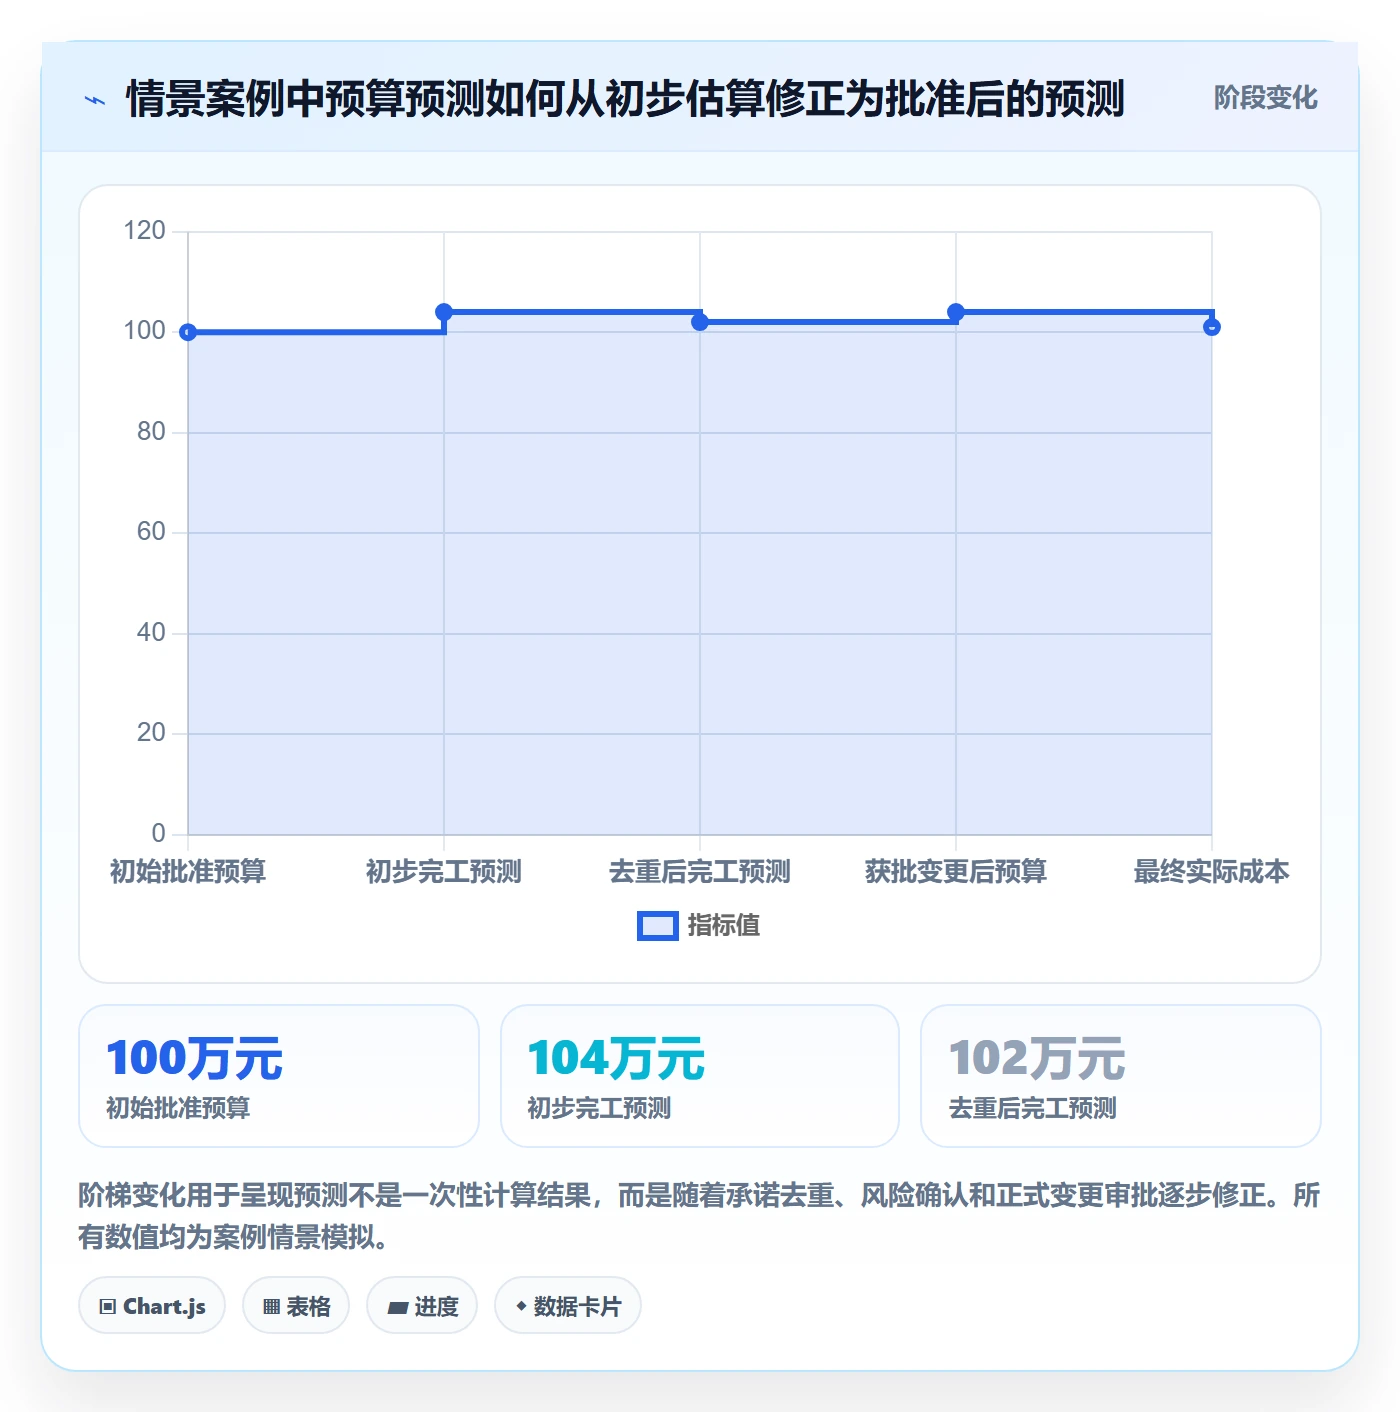Select the 表格 tag chip
This screenshot has width=1400, height=1412.
[x=296, y=1306]
